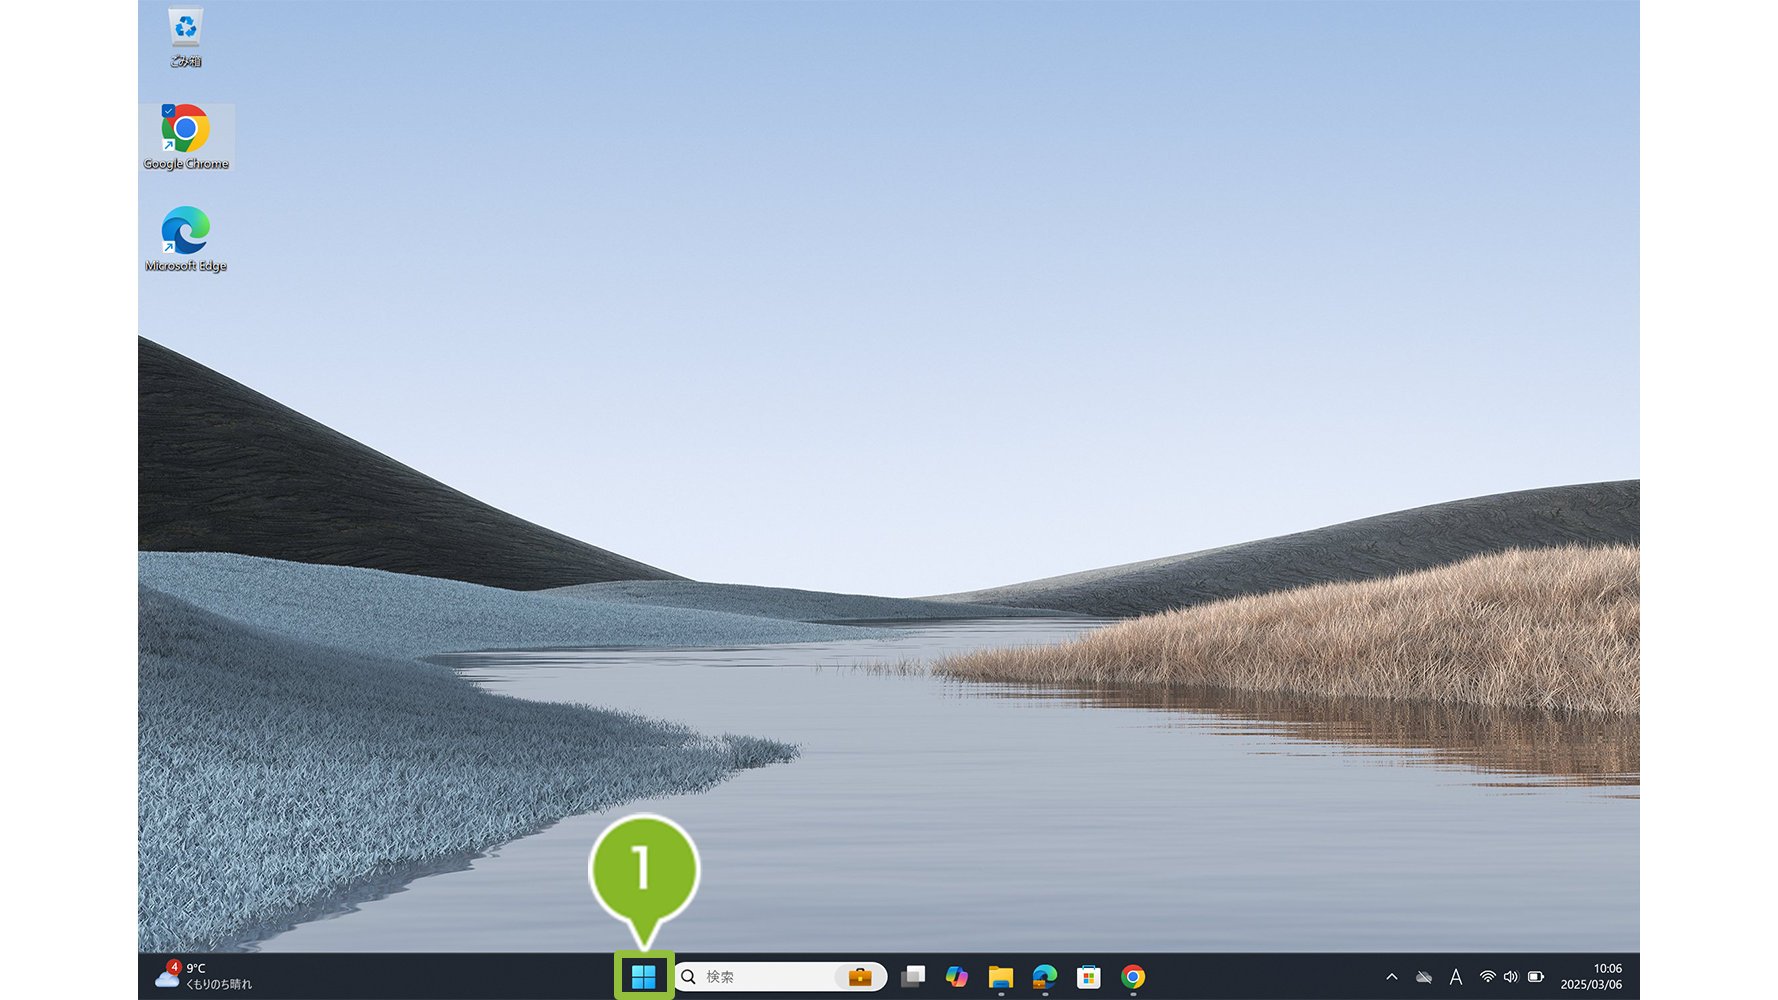Open the weather widget showing 9°C
The image size is (1778, 1000).
click(x=204, y=976)
